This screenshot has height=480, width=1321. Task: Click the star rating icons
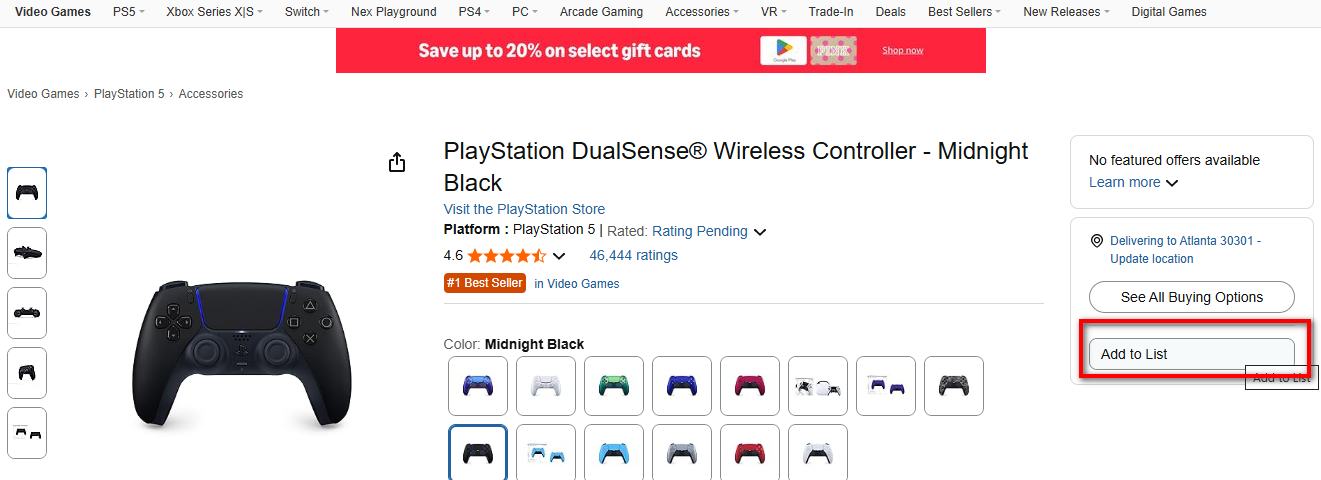click(x=506, y=256)
